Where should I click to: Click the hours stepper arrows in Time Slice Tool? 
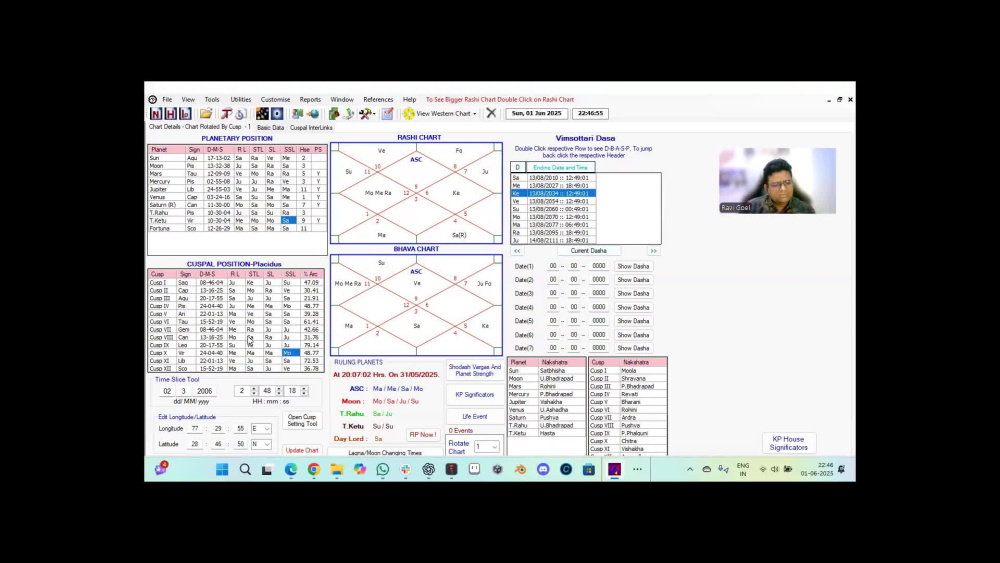pos(254,391)
